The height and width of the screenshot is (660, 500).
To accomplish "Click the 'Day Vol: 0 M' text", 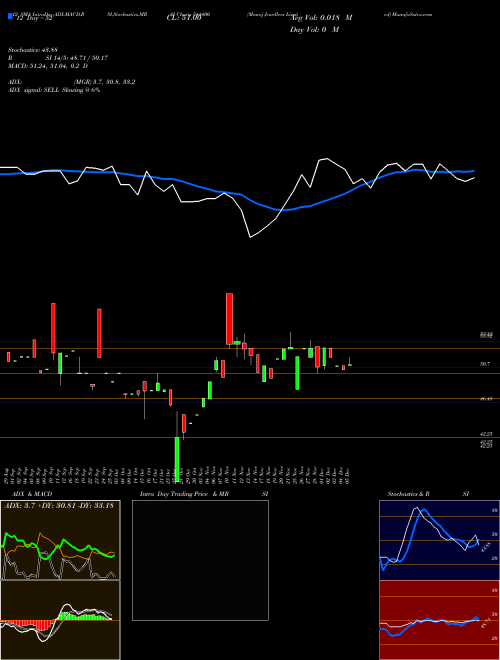I will click(x=314, y=30).
